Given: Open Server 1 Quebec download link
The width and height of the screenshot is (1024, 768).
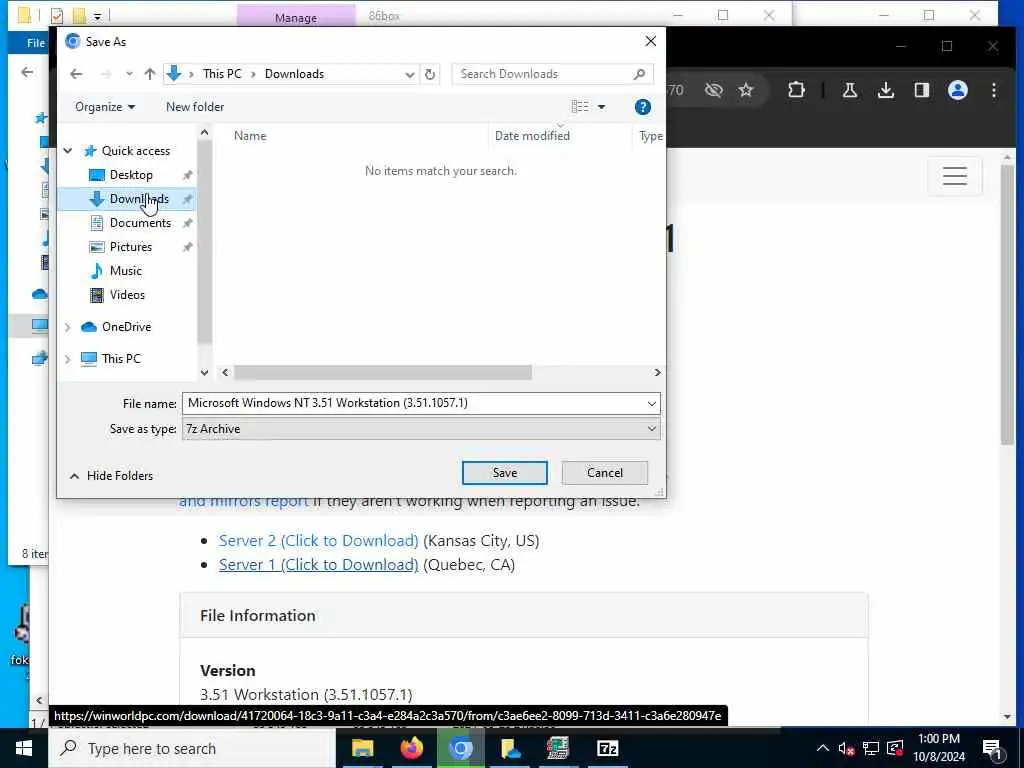Looking at the screenshot, I should pyautogui.click(x=318, y=565).
